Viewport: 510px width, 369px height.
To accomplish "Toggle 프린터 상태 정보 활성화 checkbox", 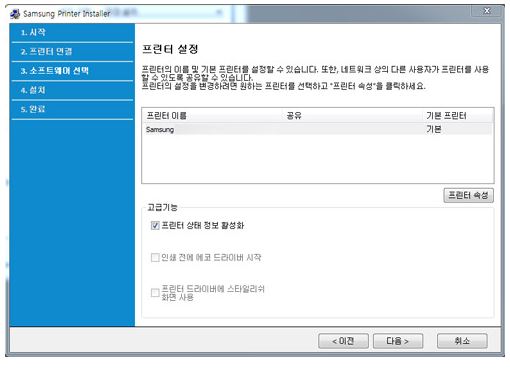I will click(155, 226).
